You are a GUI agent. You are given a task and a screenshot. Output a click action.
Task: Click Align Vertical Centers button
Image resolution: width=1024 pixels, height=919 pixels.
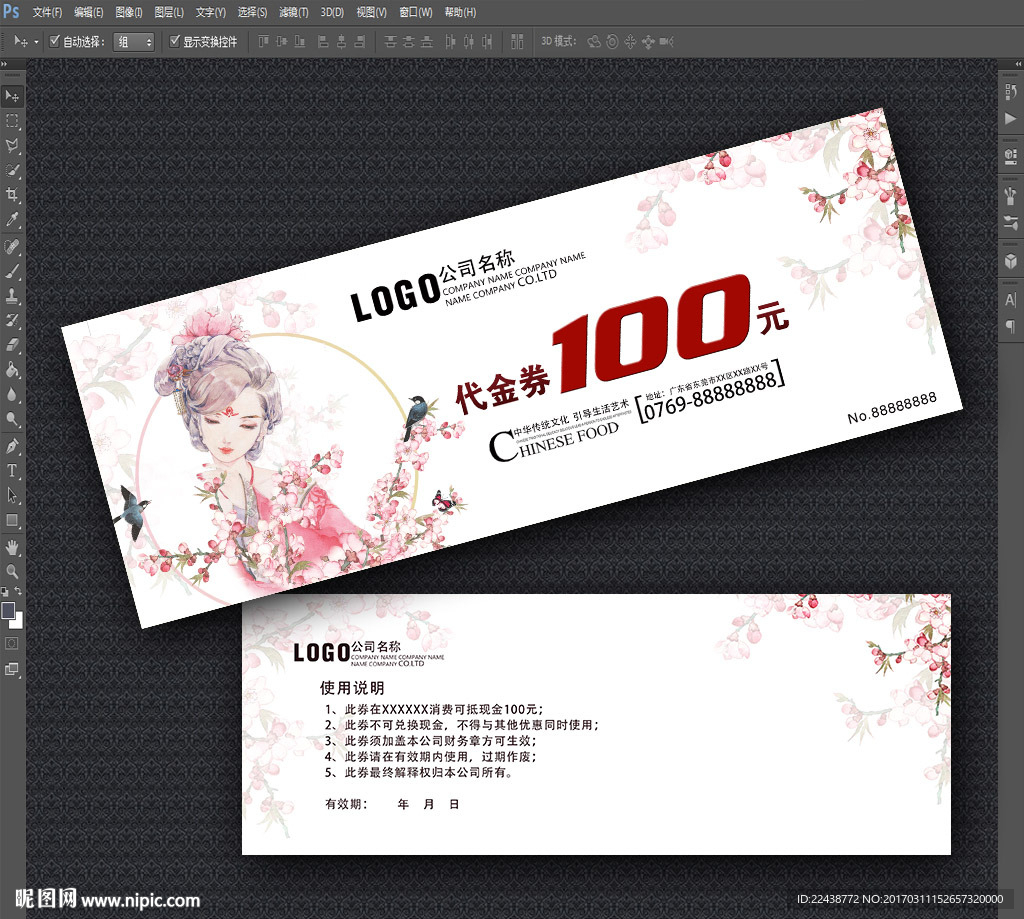pos(281,42)
